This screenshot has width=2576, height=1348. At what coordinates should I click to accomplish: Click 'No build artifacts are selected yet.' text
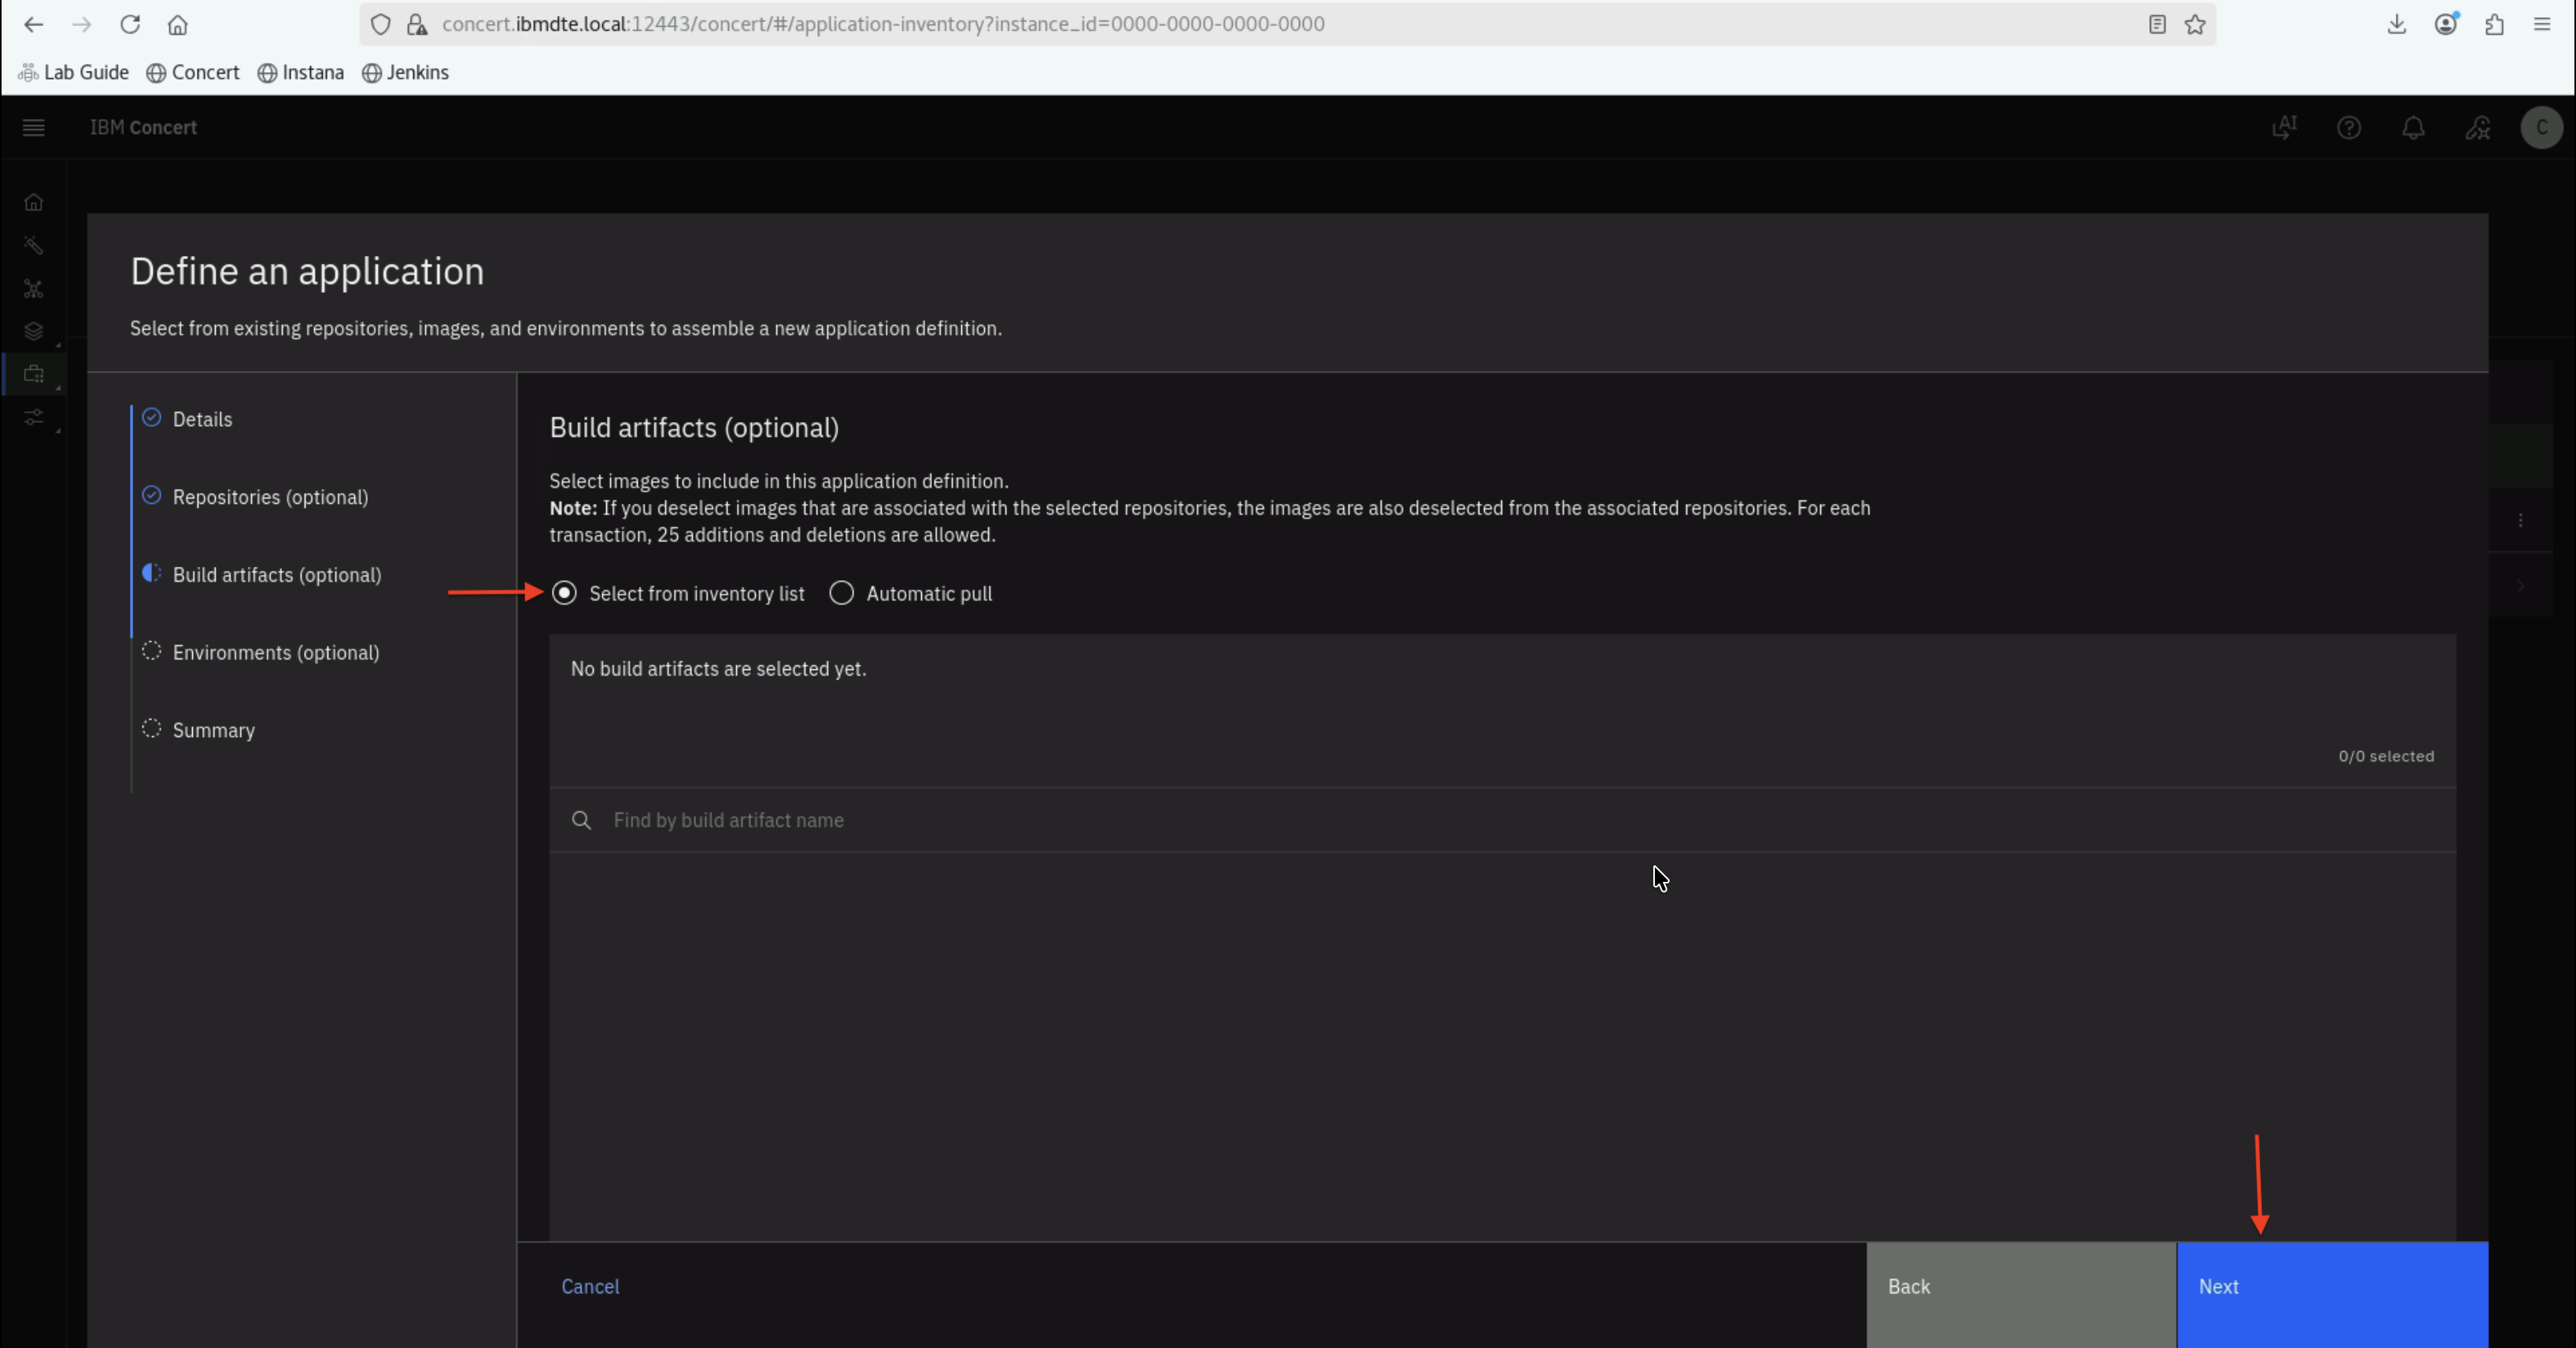(718, 669)
